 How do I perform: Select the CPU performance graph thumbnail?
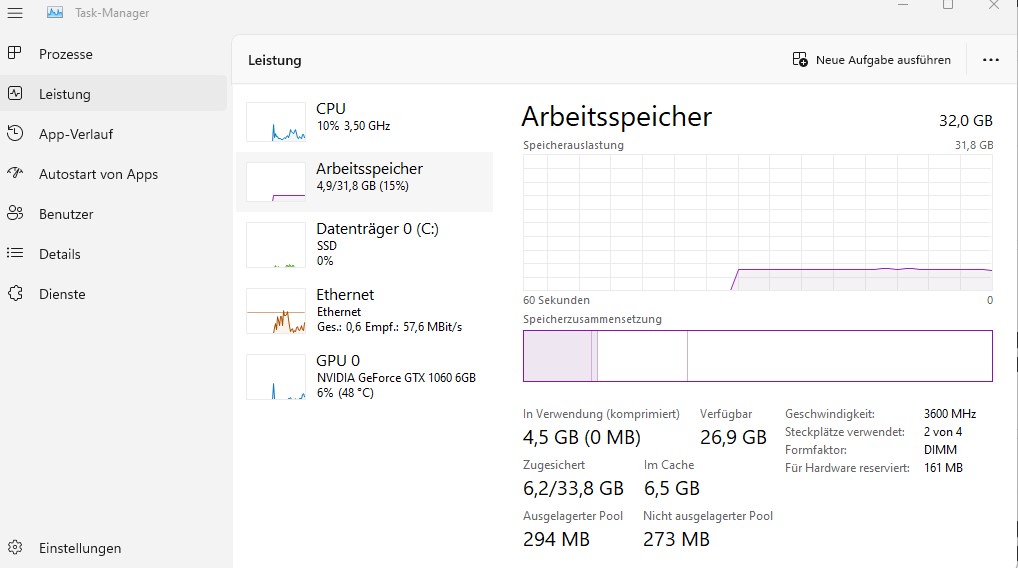[x=276, y=121]
